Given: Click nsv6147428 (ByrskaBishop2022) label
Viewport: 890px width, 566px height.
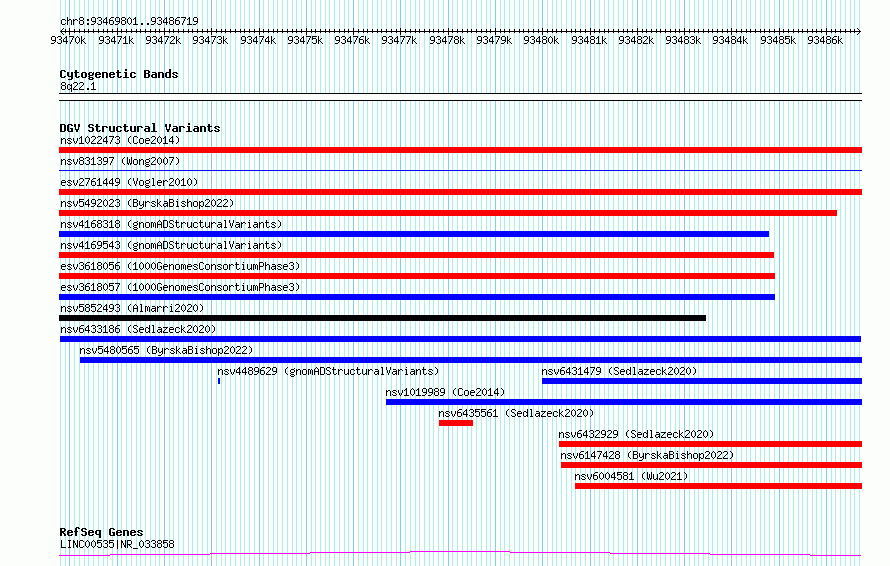Looking at the screenshot, I should click(x=647, y=455).
